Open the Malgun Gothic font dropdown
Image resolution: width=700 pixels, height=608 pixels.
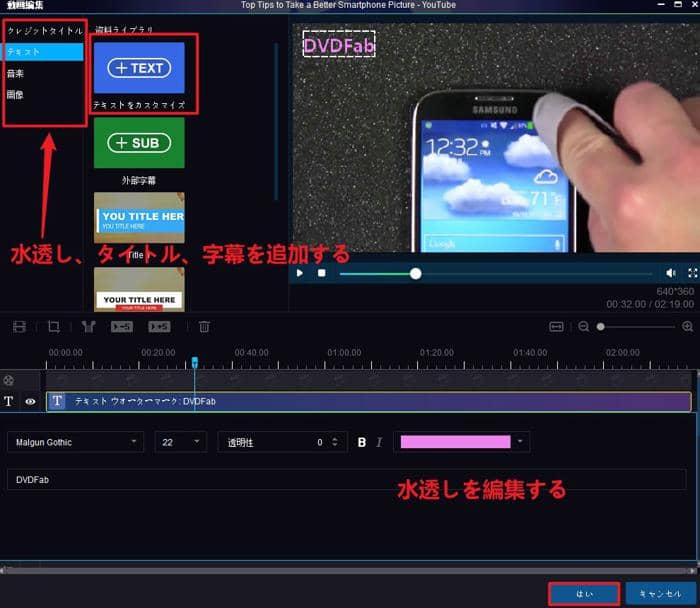click(75, 442)
